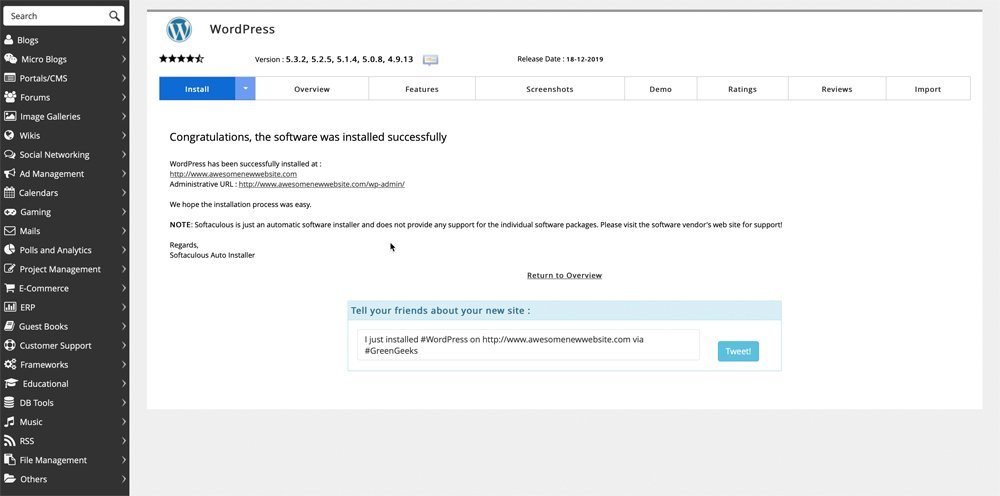Expand the Frameworks category chevron
The width and height of the screenshot is (1000, 496).
coord(123,364)
